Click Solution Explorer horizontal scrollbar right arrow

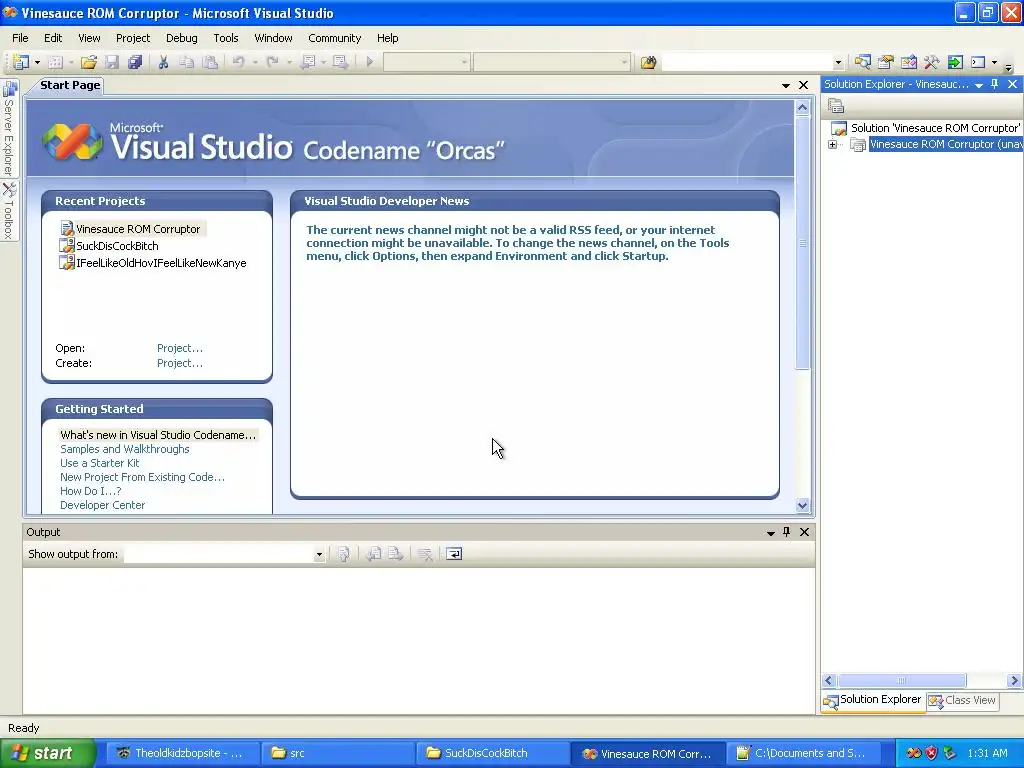coord(1014,680)
